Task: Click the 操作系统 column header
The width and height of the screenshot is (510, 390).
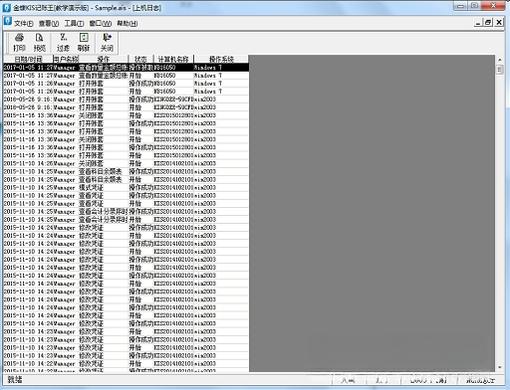Action: click(221, 59)
